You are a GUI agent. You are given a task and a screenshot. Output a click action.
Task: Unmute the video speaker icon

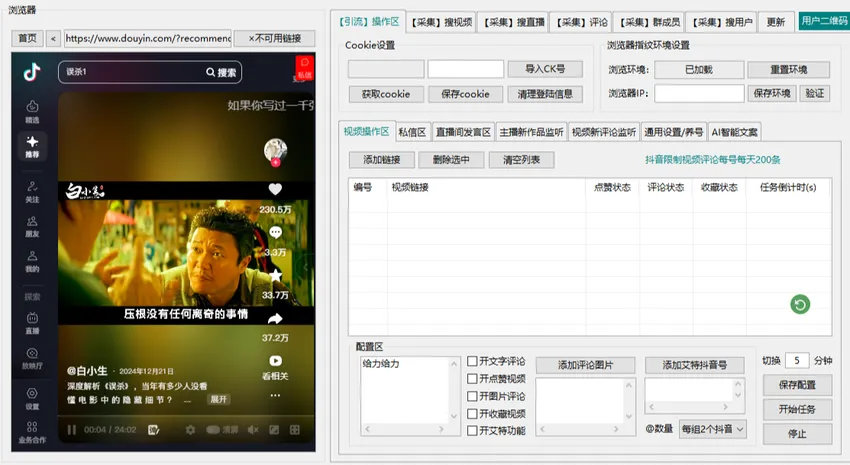pyautogui.click(x=253, y=430)
